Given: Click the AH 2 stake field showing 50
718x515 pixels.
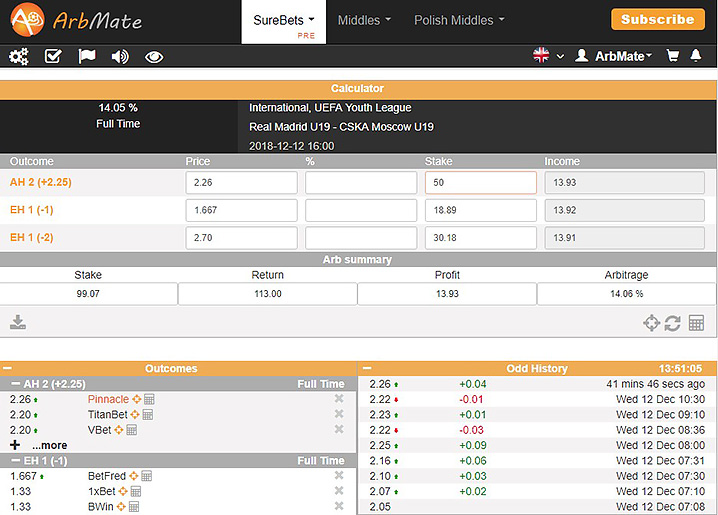Looking at the screenshot, I should [481, 183].
